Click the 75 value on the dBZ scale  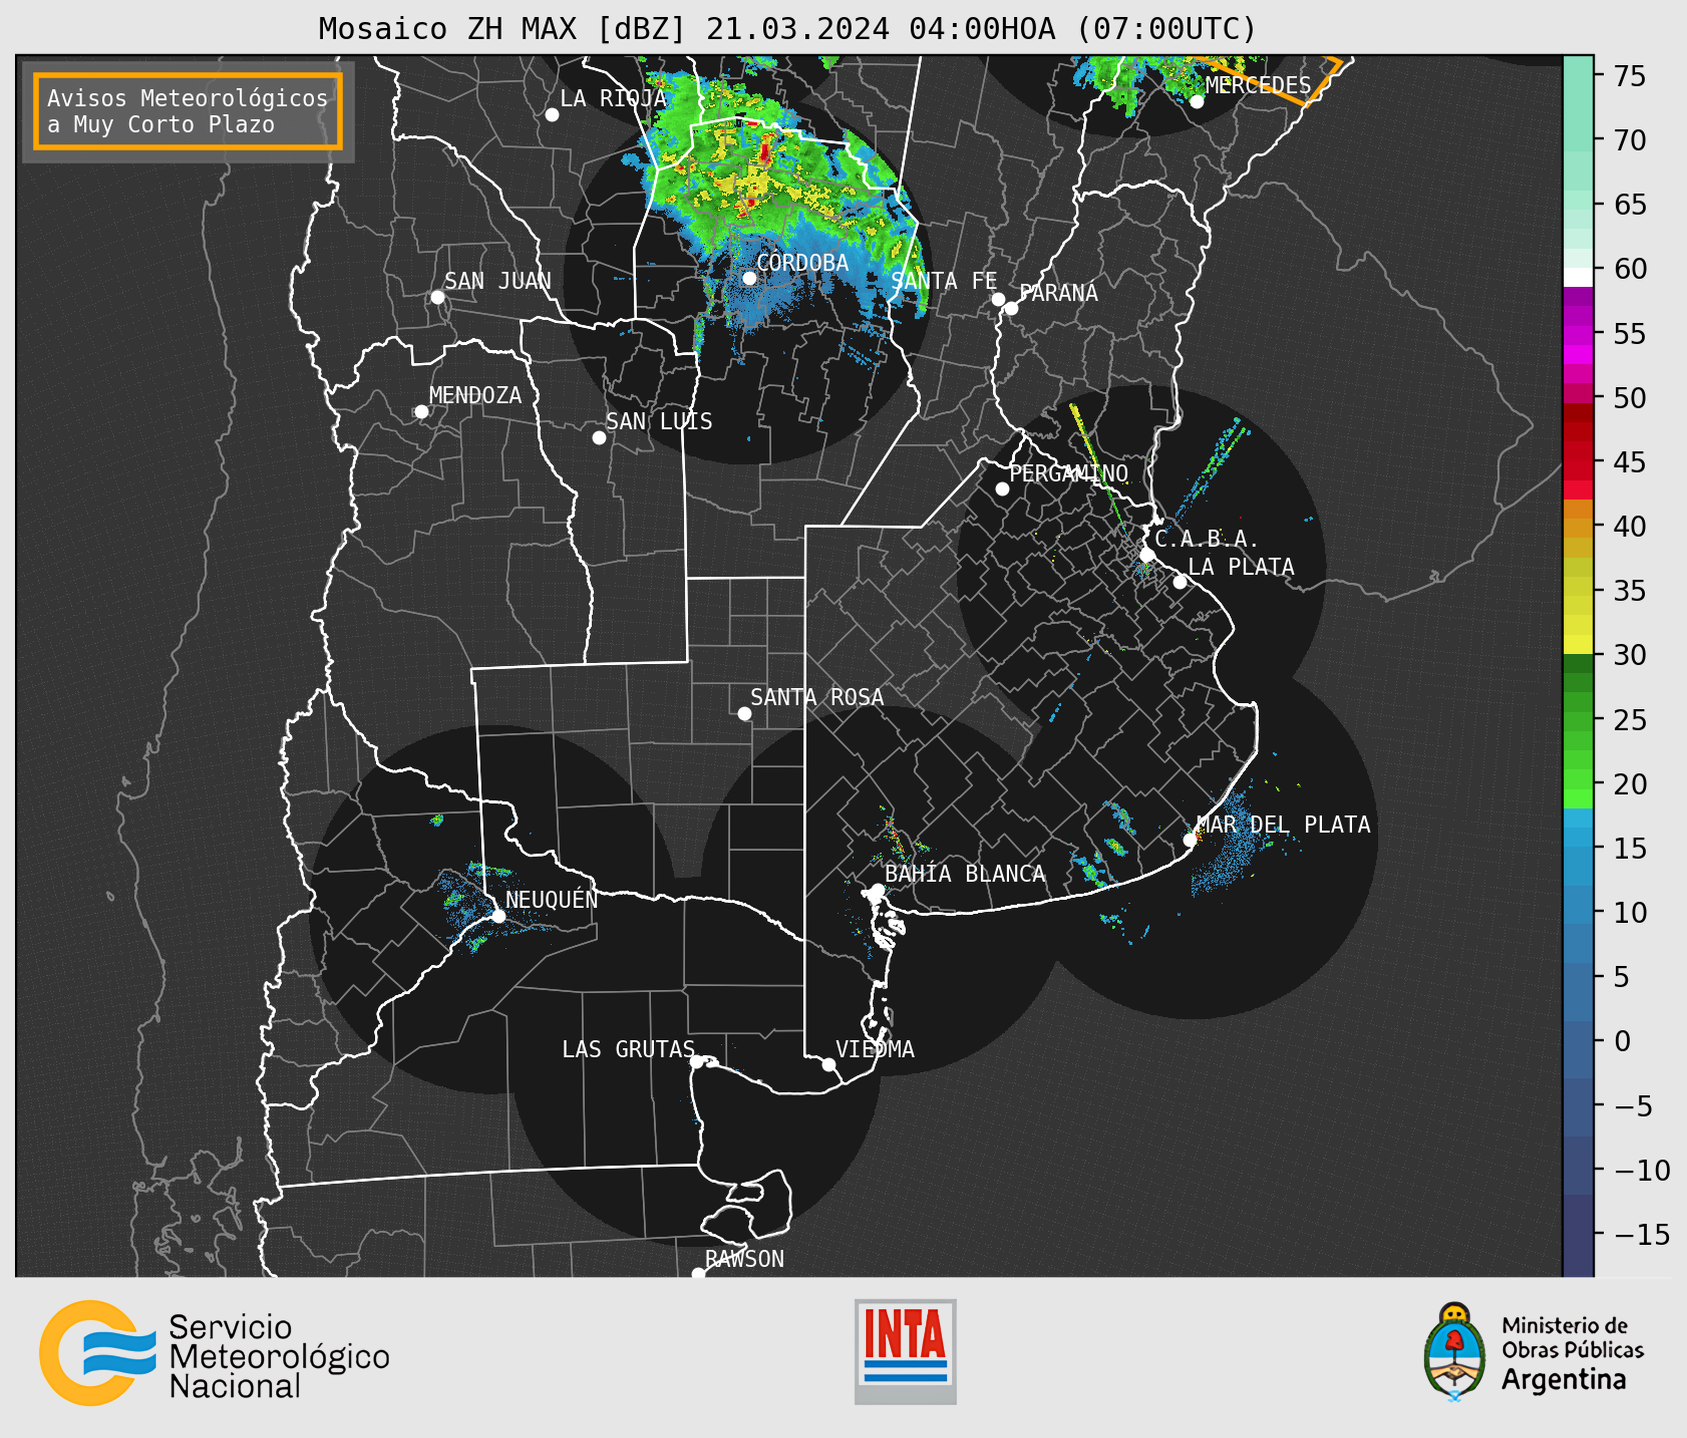1629,76
